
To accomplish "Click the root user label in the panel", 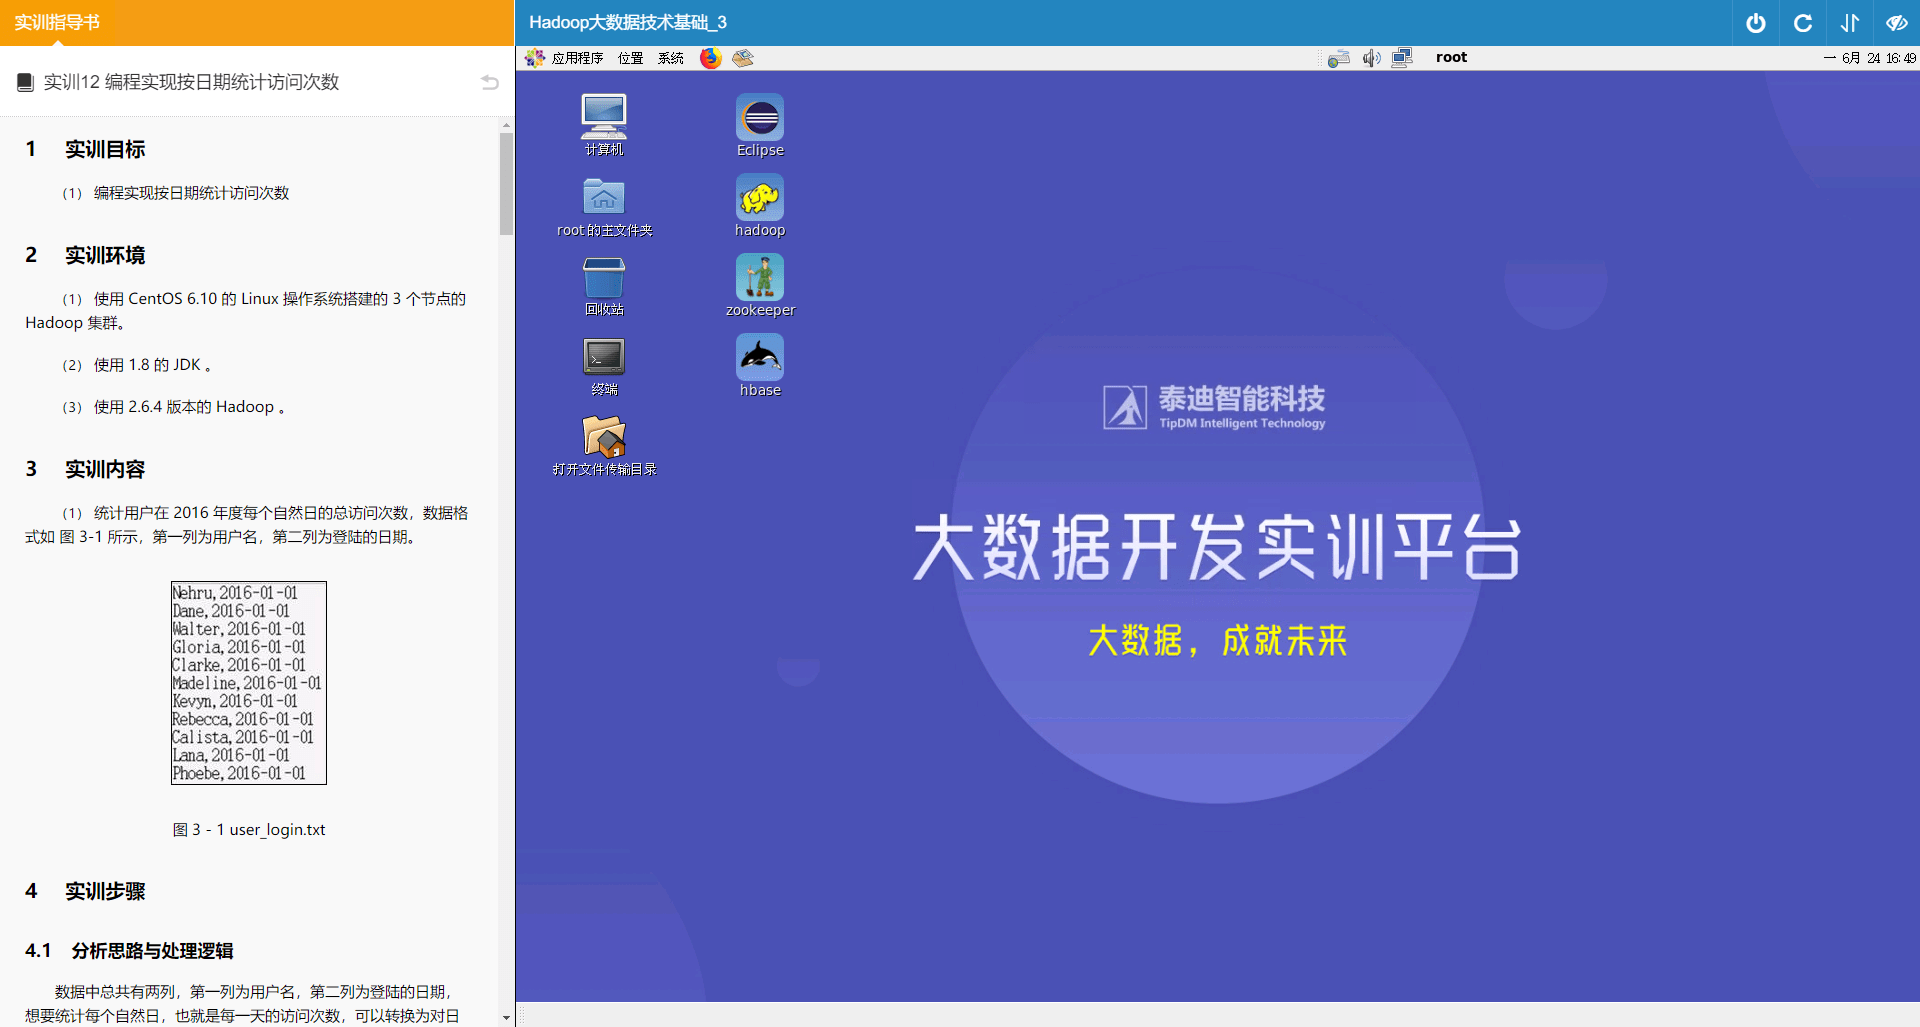I will (x=1451, y=57).
